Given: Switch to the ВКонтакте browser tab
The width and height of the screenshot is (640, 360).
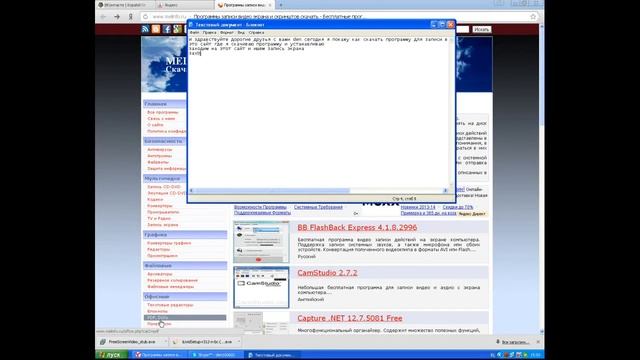Looking at the screenshot, I should click(x=124, y=5).
